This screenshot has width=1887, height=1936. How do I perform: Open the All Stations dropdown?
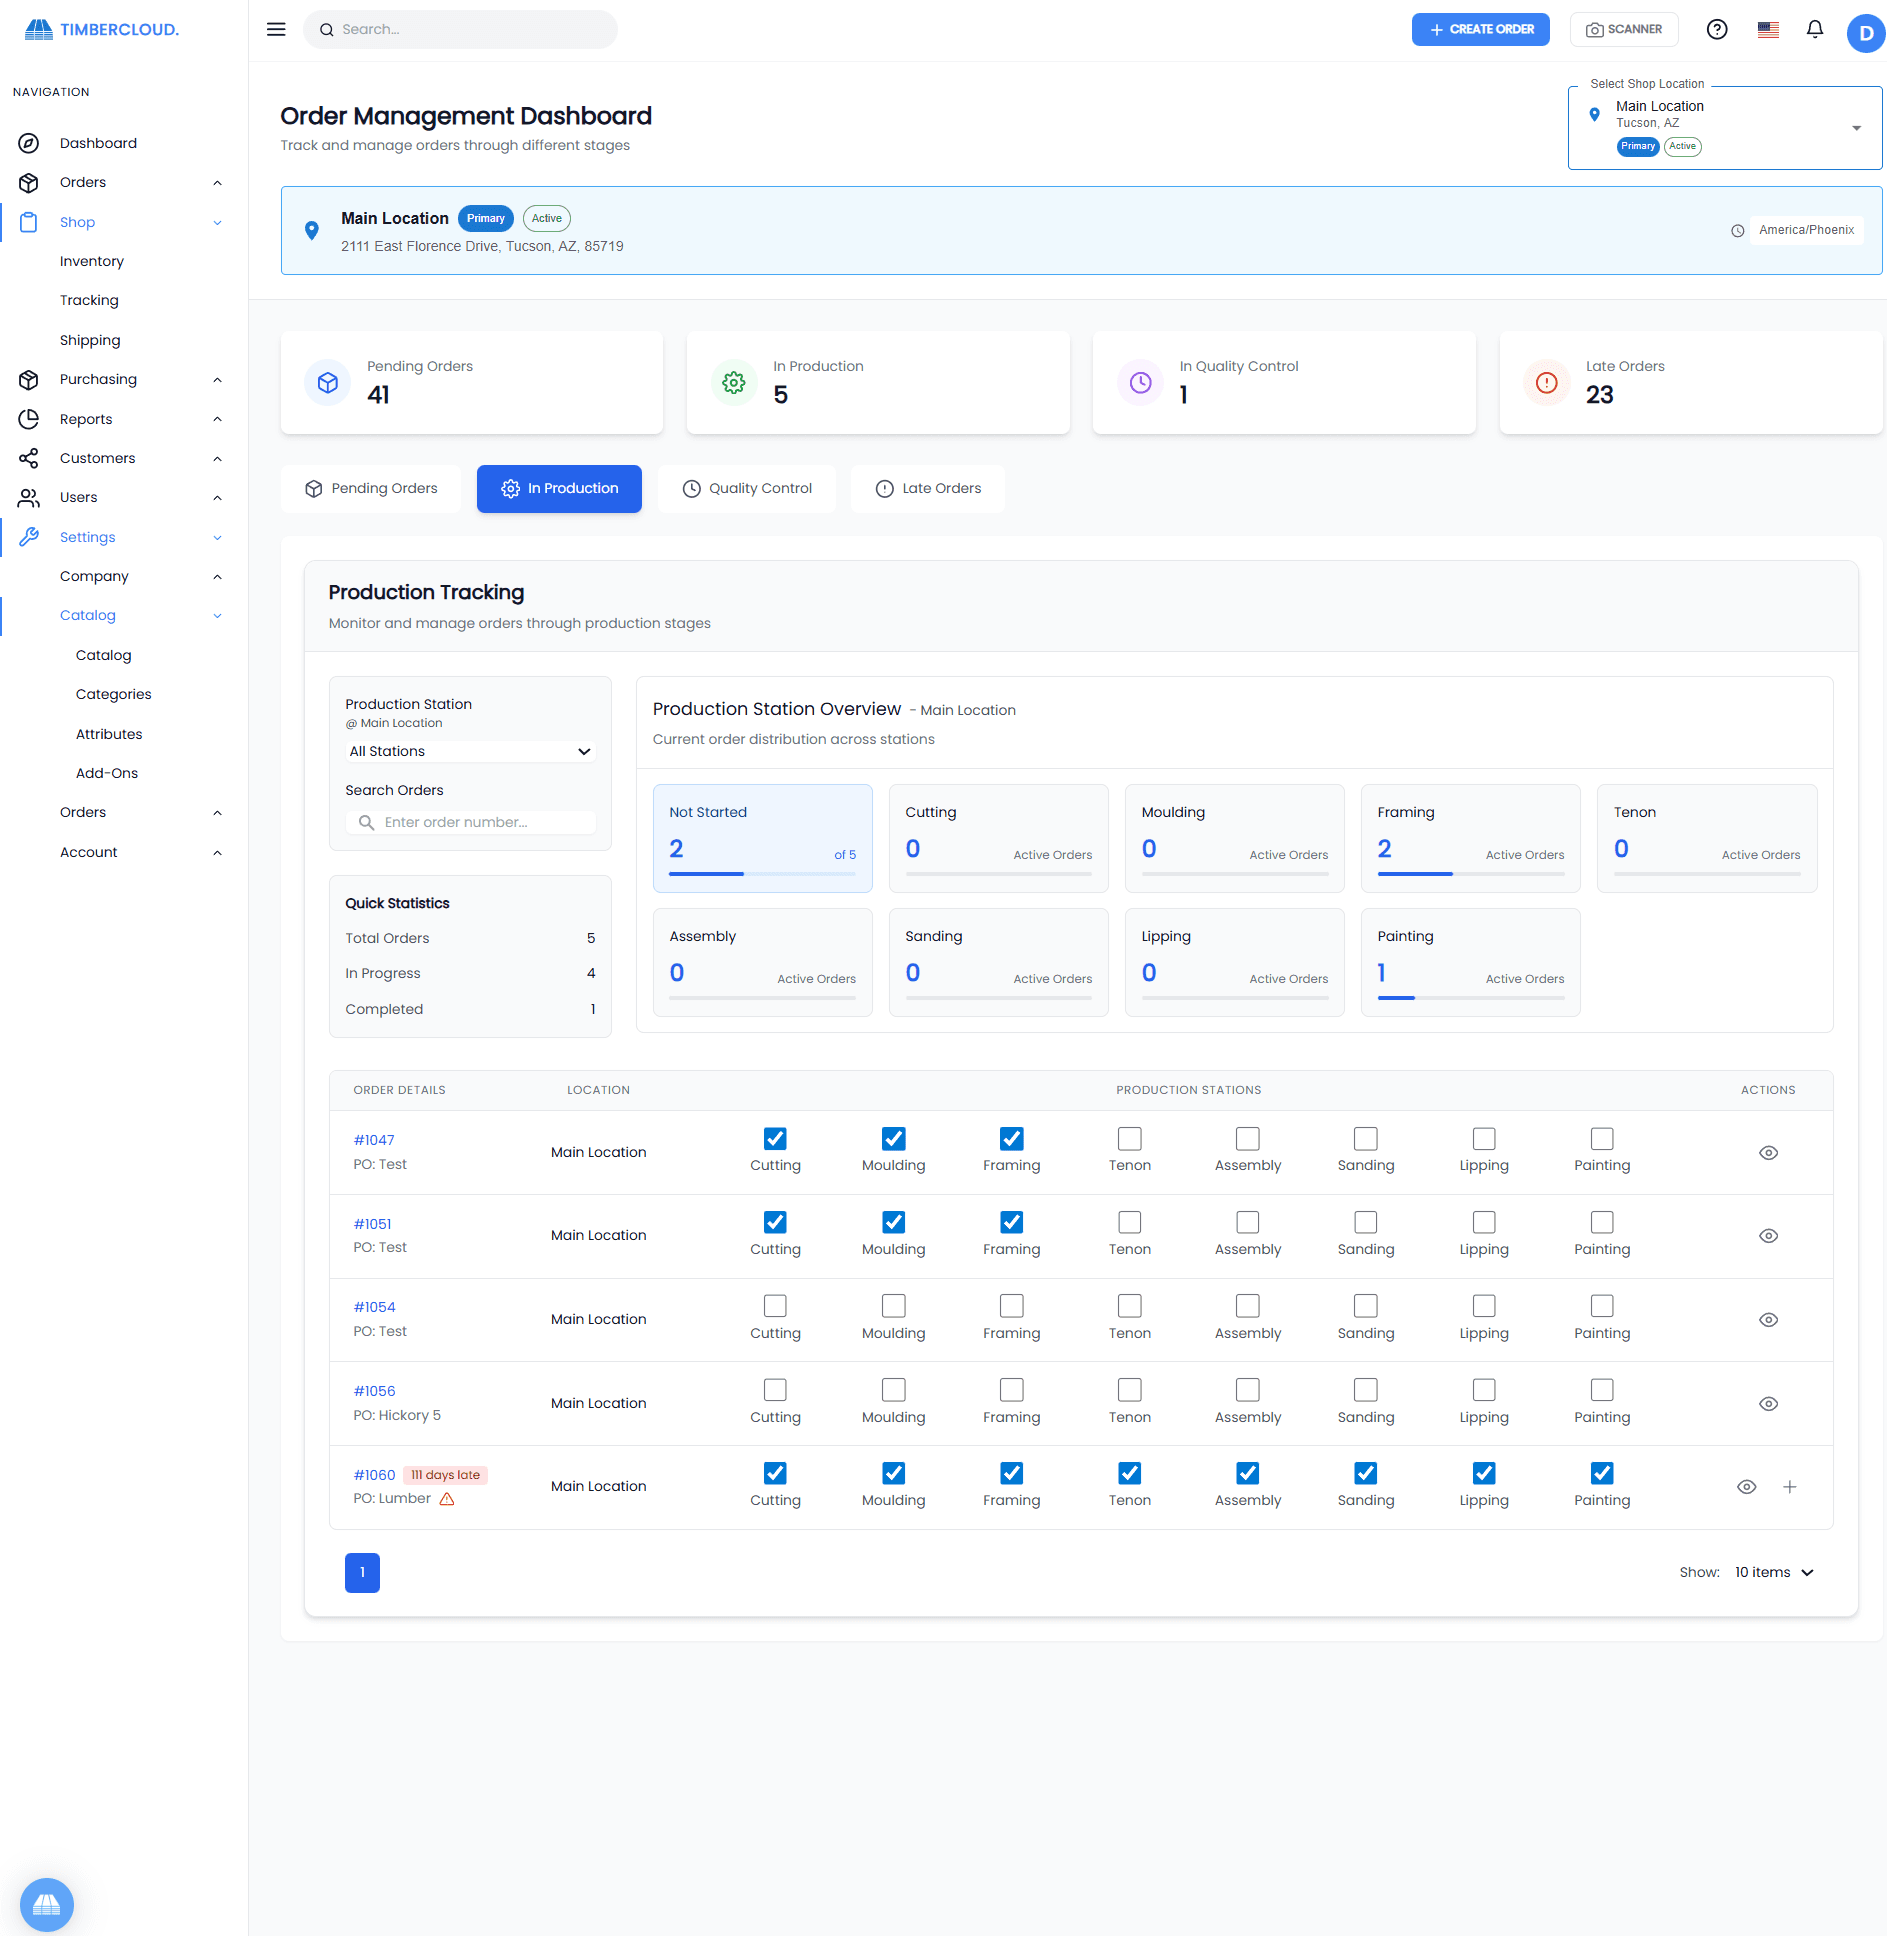(x=470, y=751)
